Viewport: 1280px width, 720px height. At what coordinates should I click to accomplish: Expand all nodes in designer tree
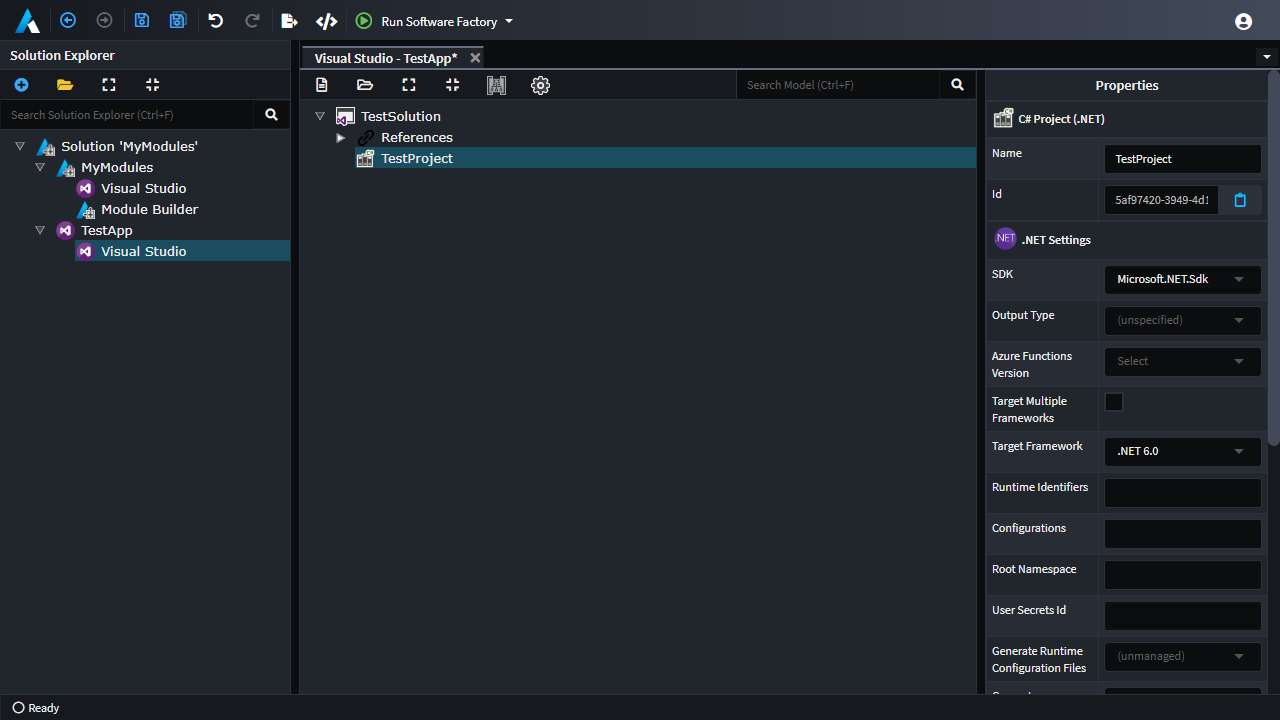tap(409, 85)
